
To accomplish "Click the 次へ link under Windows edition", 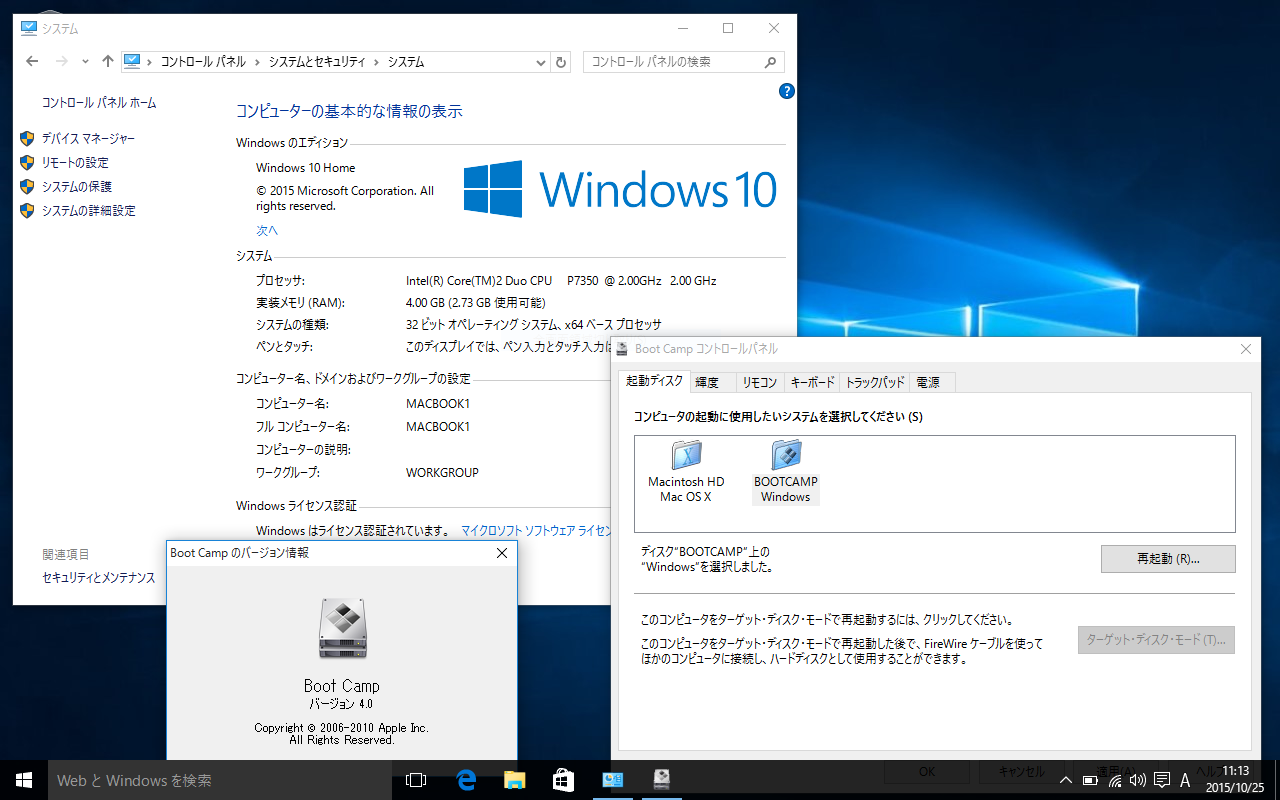I will [267, 231].
